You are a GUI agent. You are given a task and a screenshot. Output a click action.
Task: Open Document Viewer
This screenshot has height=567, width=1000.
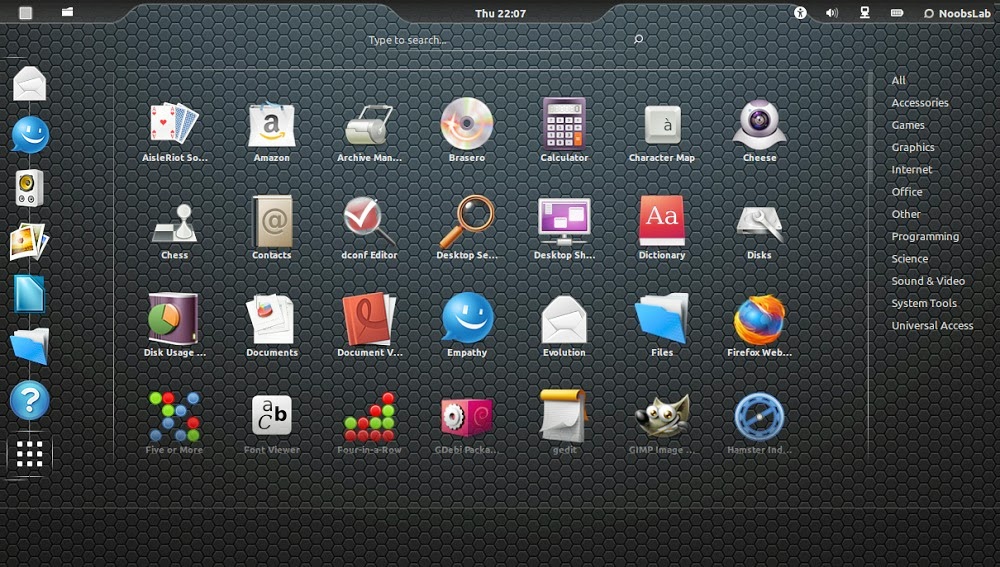pyautogui.click(x=369, y=326)
